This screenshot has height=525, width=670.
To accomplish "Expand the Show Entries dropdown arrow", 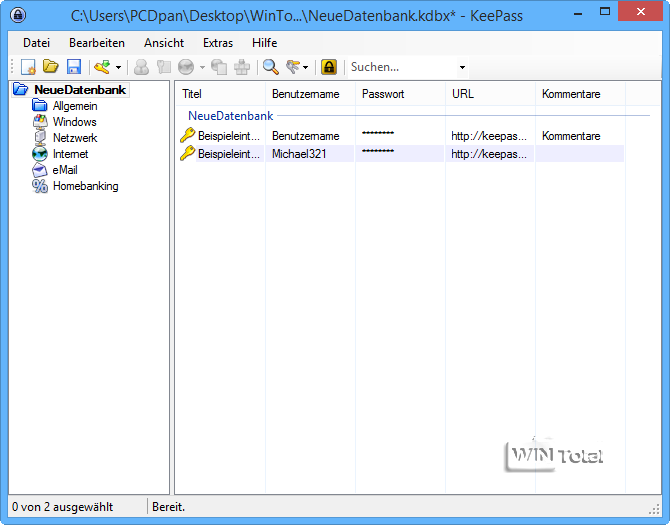I will 306,67.
